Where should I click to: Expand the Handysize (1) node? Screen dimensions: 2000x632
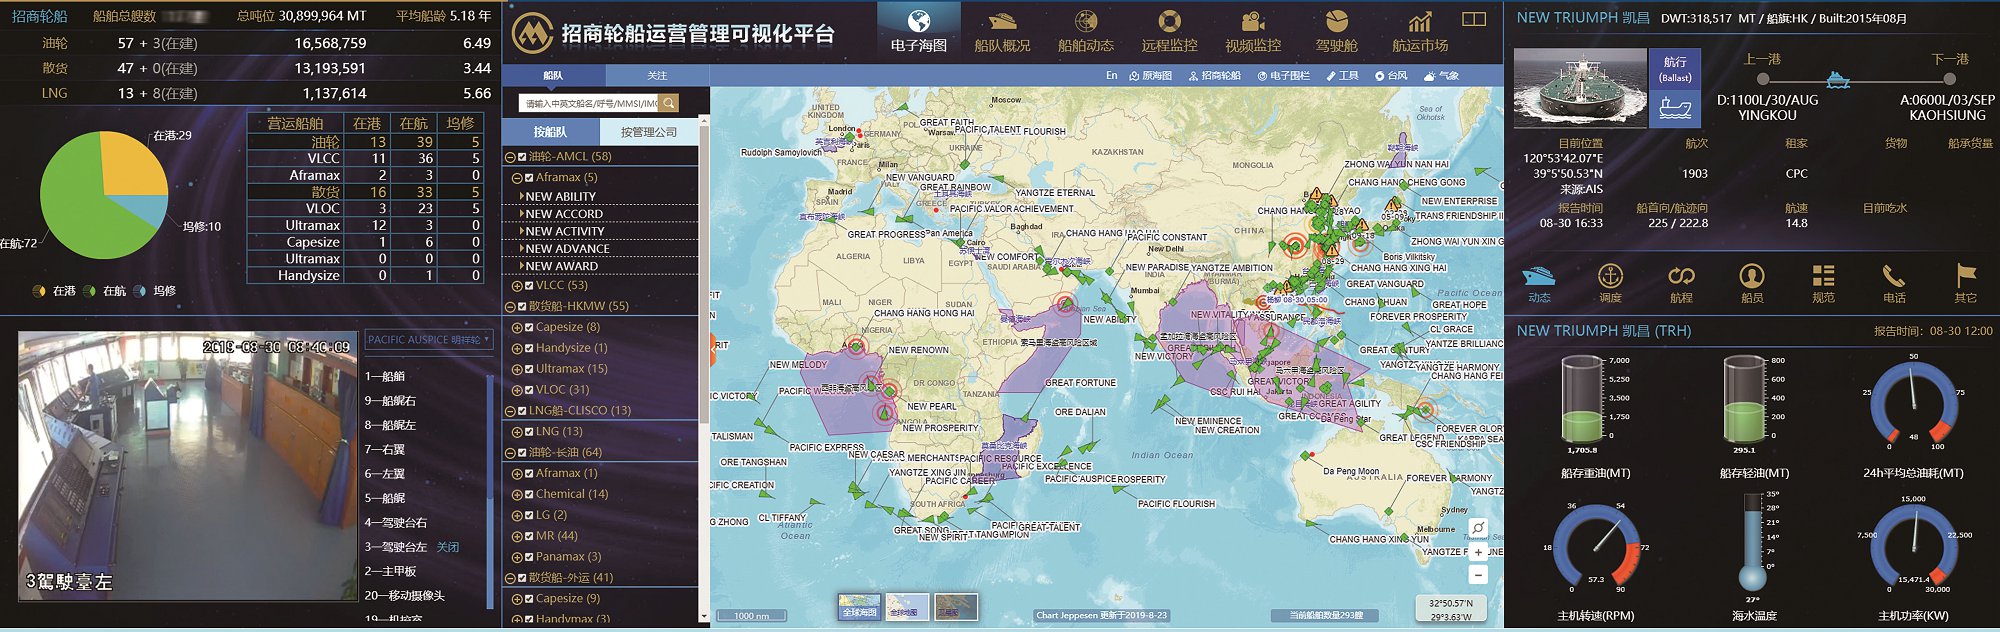[x=517, y=349]
